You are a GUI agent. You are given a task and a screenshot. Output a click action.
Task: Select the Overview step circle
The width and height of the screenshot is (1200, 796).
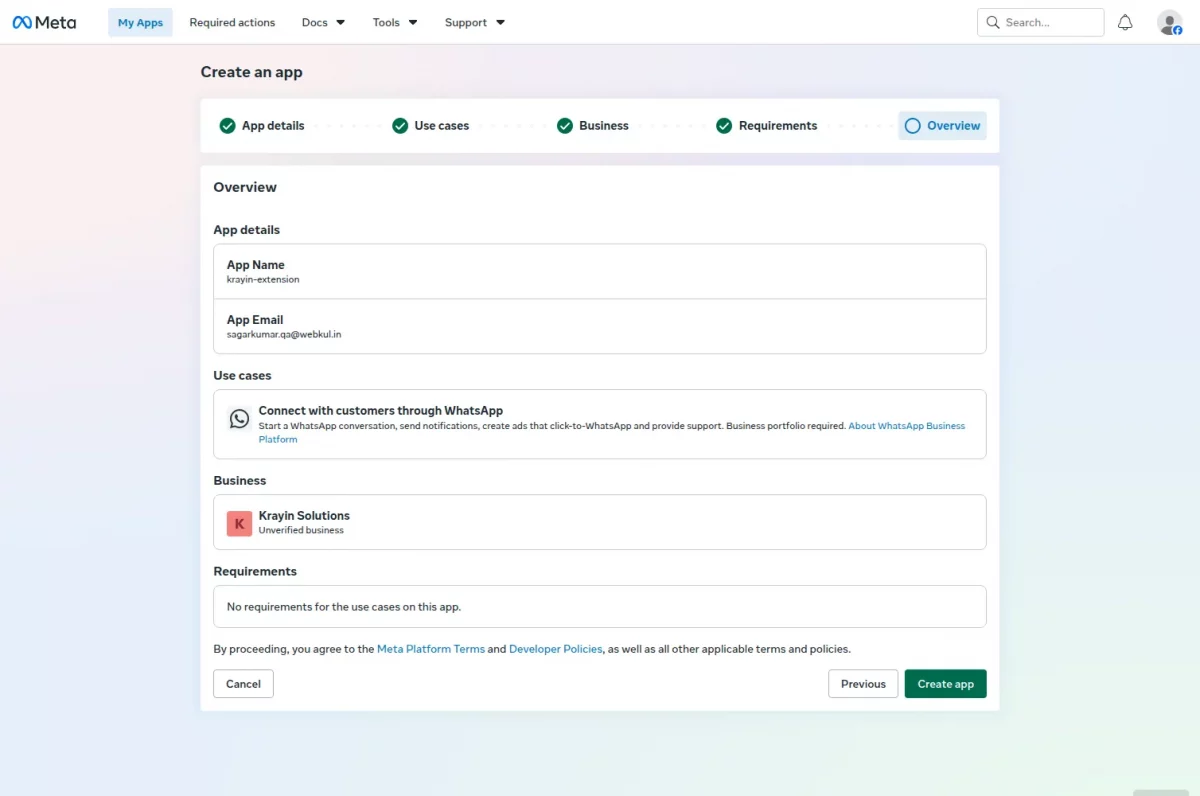912,126
